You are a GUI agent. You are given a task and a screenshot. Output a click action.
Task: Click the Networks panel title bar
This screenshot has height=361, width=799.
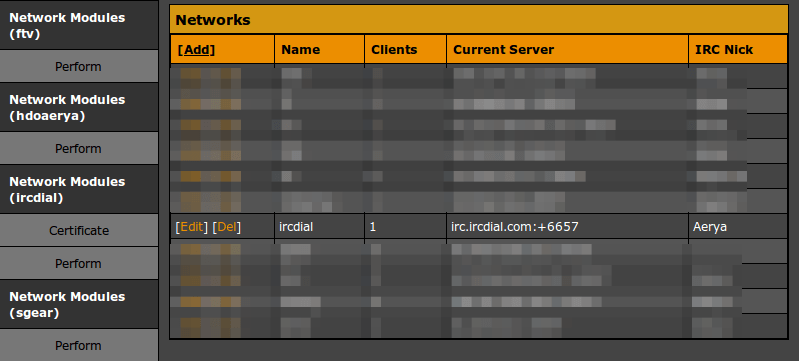[x=479, y=19]
